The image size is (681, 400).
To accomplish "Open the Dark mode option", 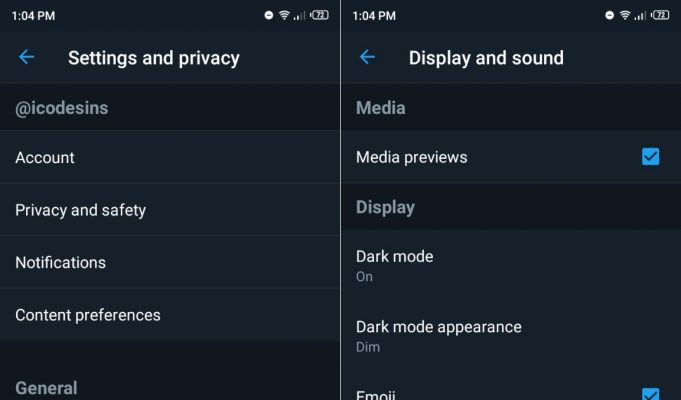I will point(511,265).
